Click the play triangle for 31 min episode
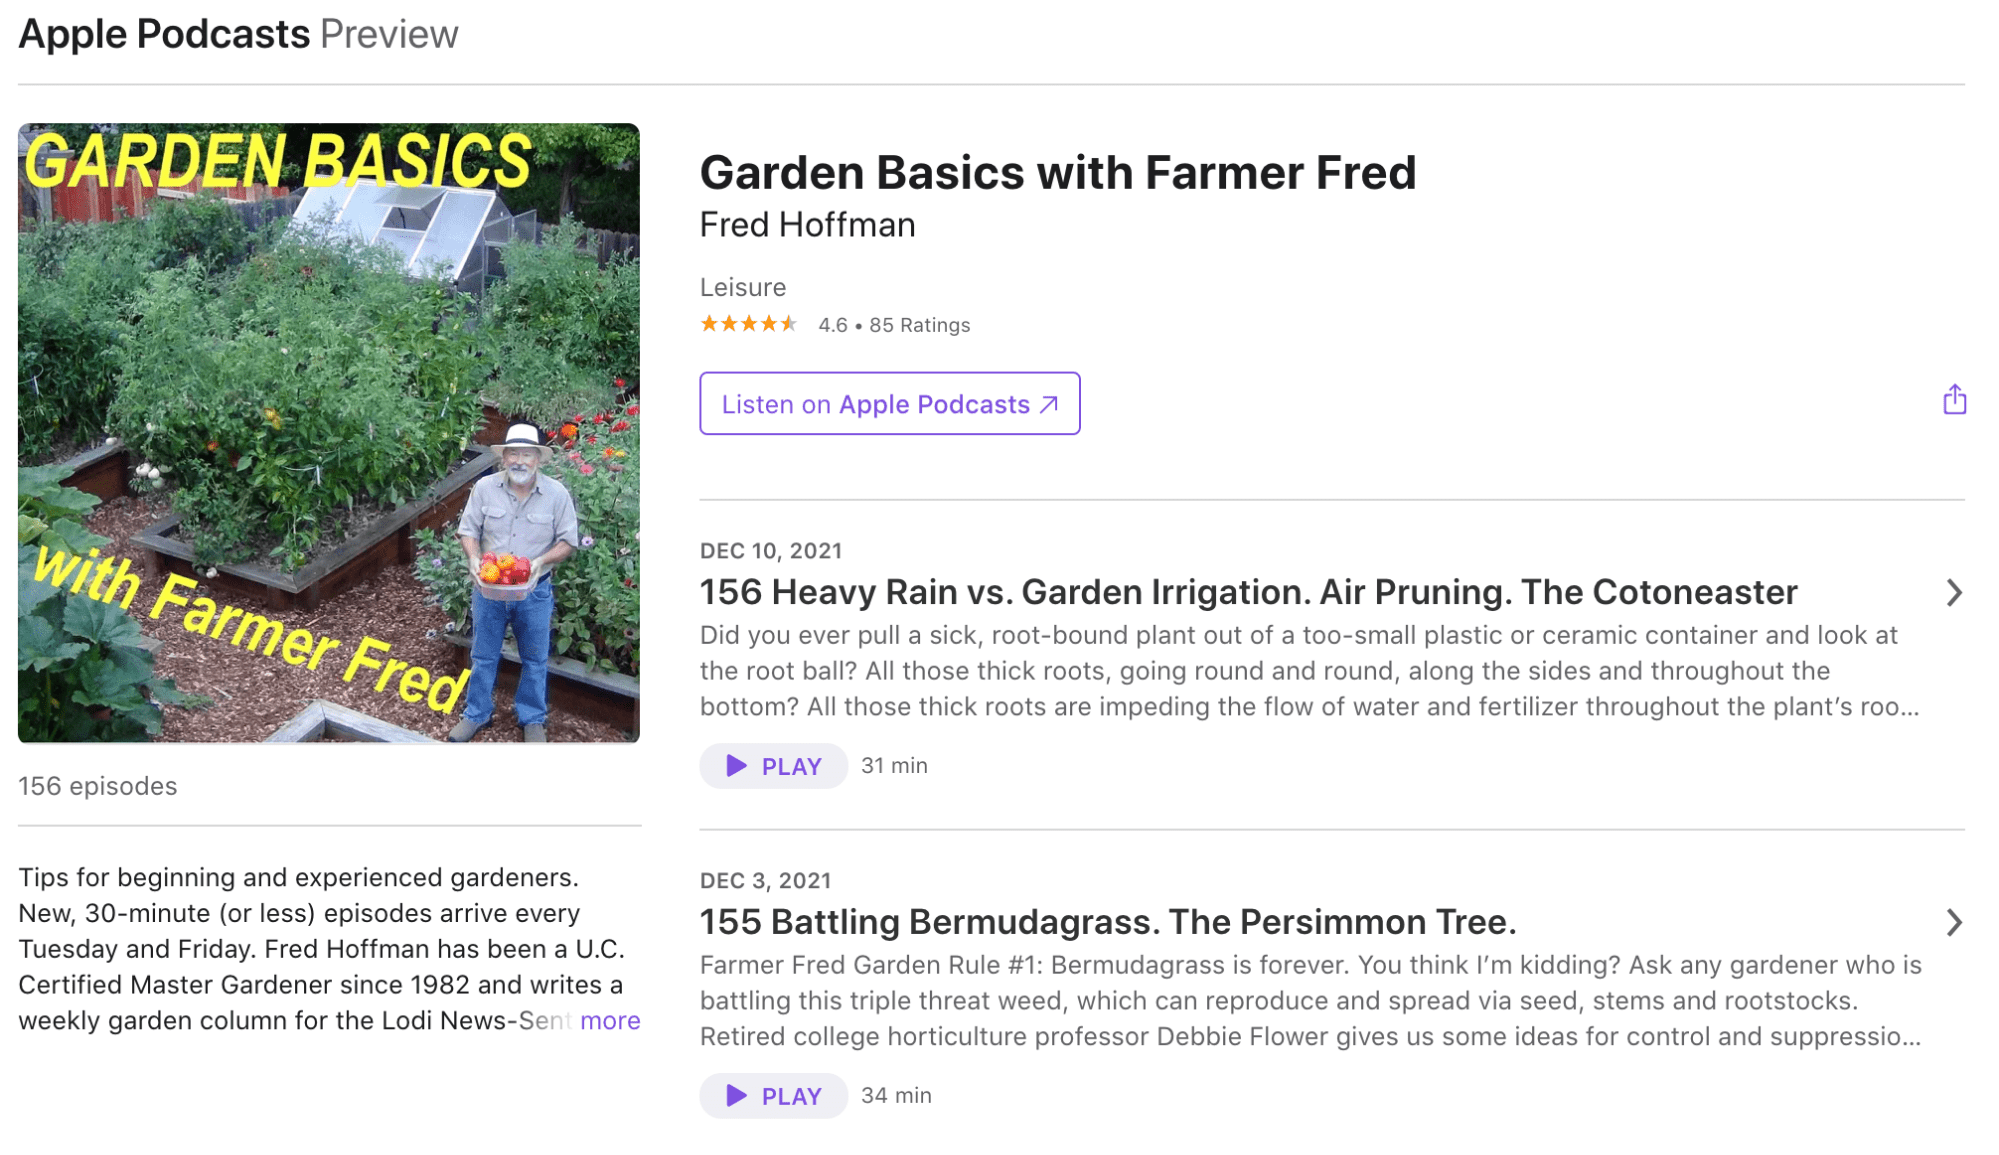The image size is (1999, 1155). 736,766
